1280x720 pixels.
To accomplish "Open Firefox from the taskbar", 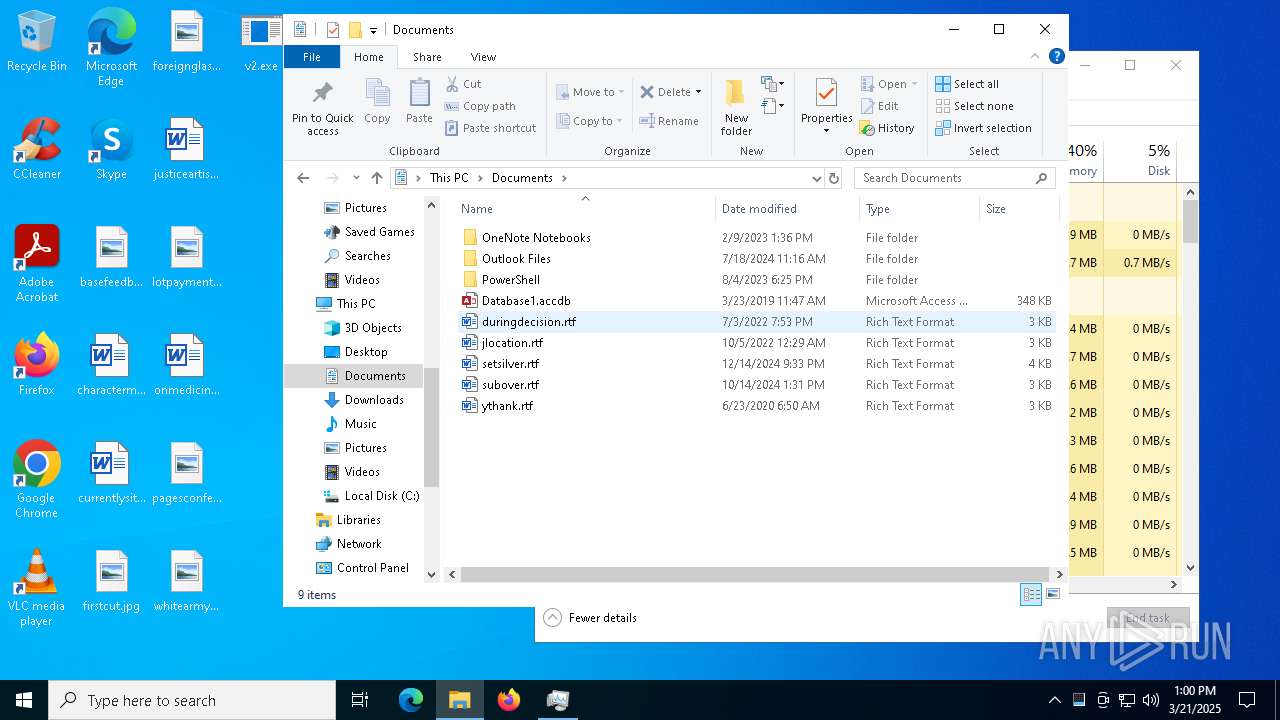I will (509, 700).
